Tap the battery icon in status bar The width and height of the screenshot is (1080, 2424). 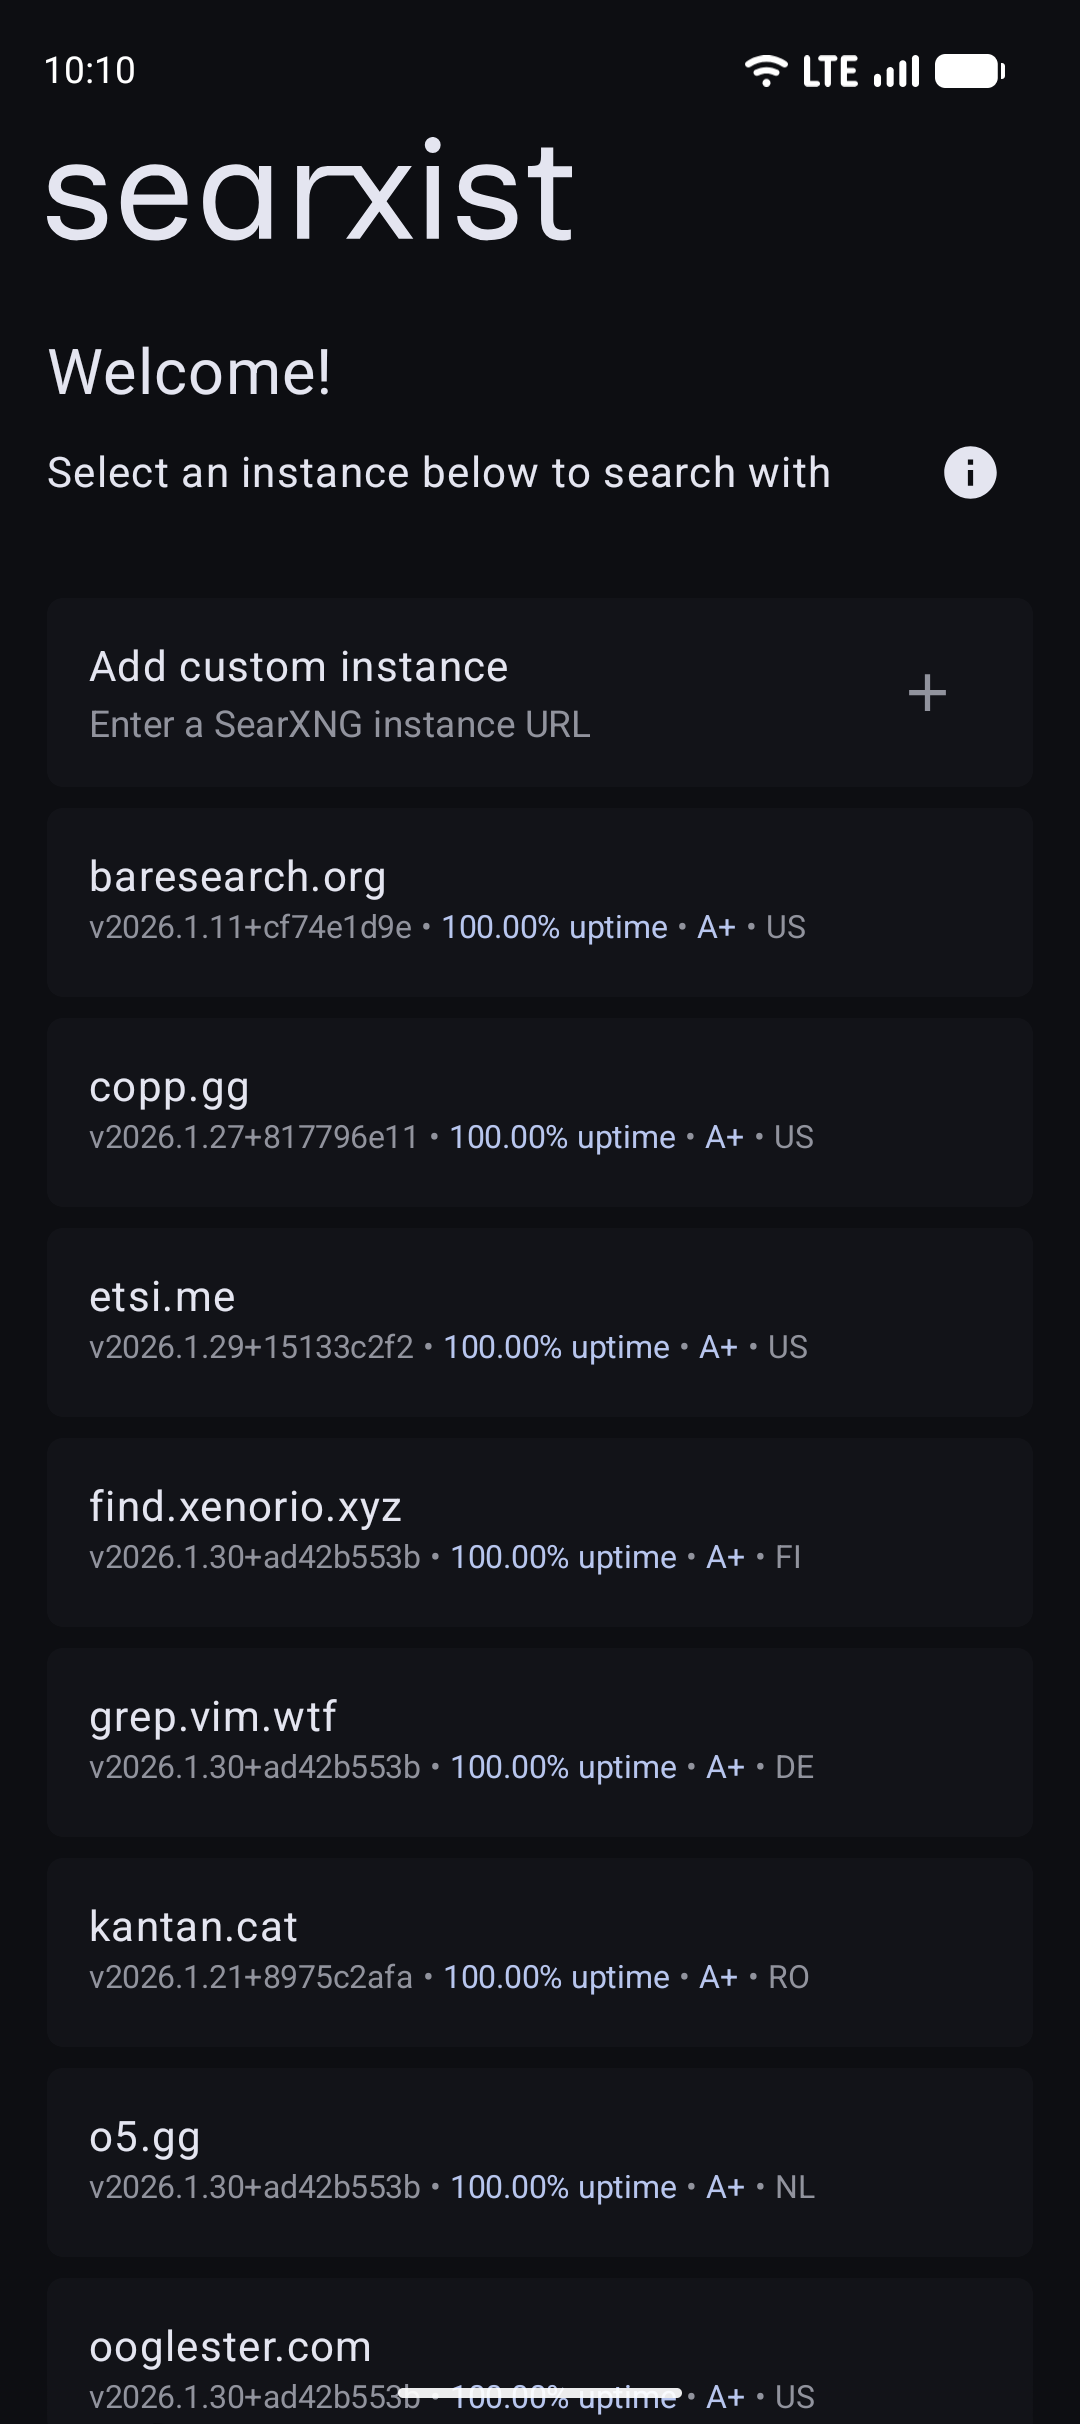point(969,71)
